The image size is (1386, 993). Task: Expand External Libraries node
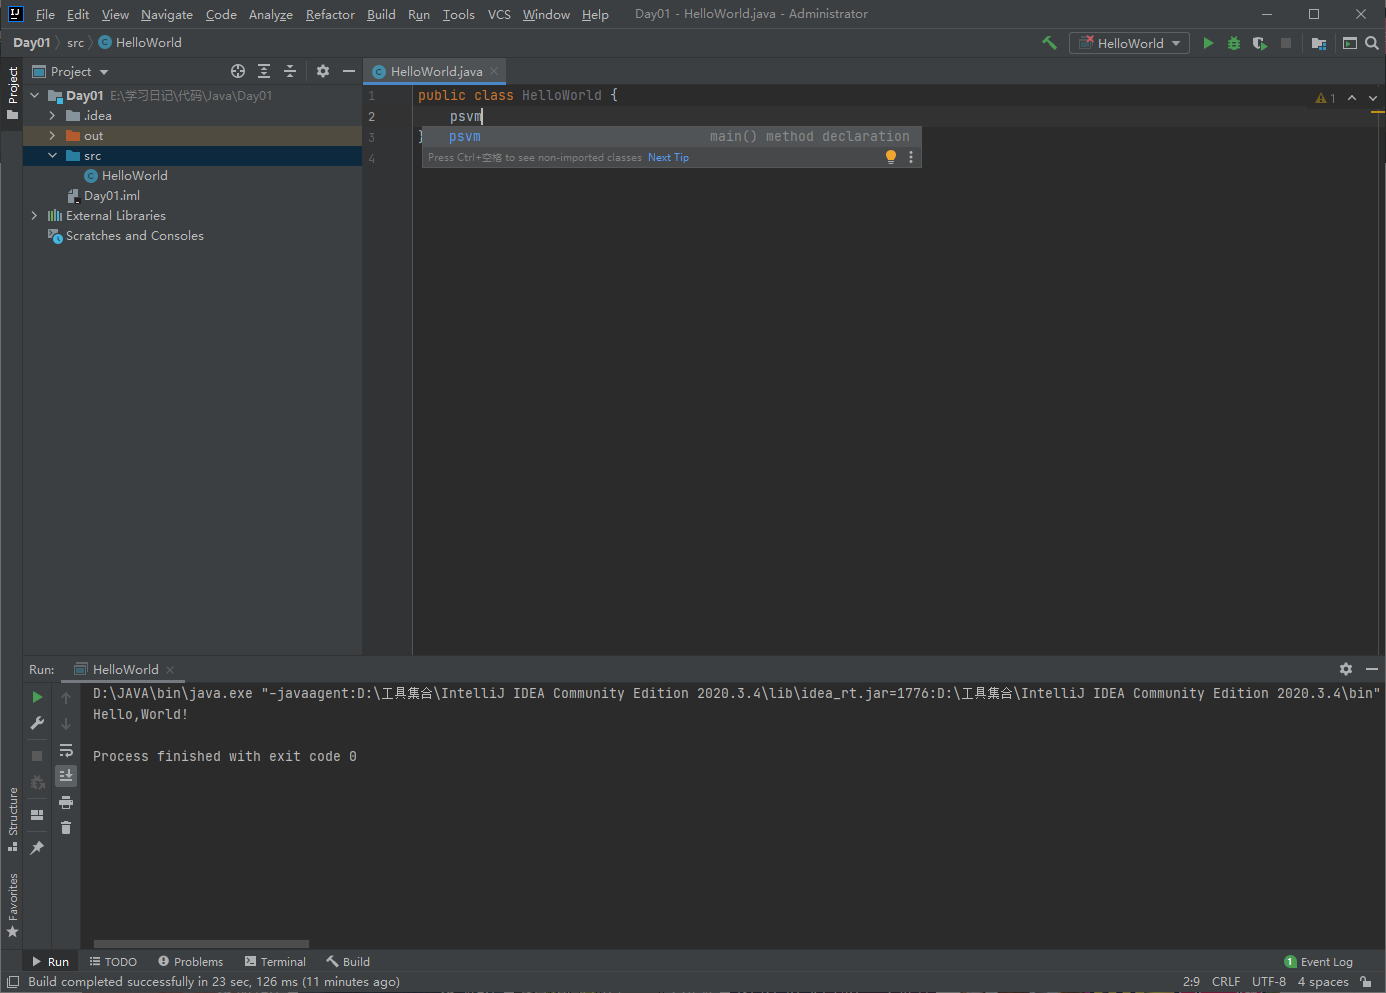34,215
